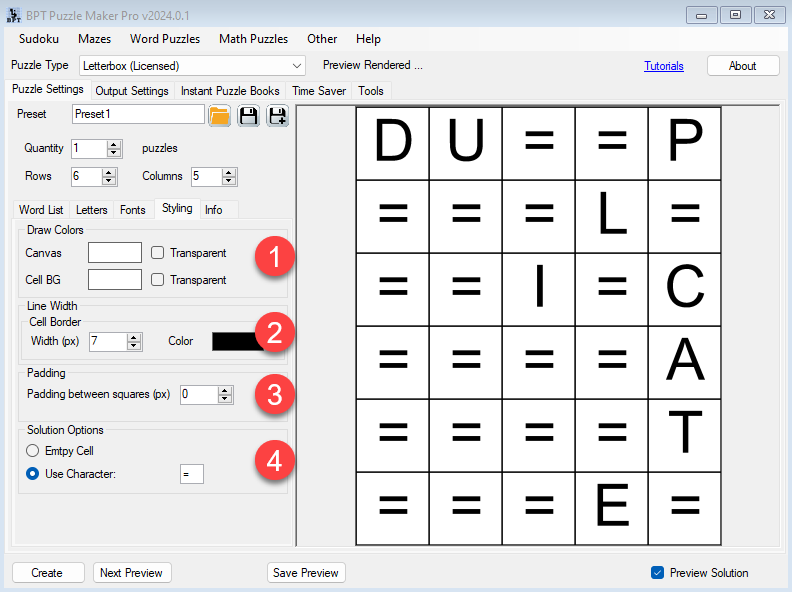Switch to the Fonts tab
This screenshot has width=792, height=592.
(132, 210)
